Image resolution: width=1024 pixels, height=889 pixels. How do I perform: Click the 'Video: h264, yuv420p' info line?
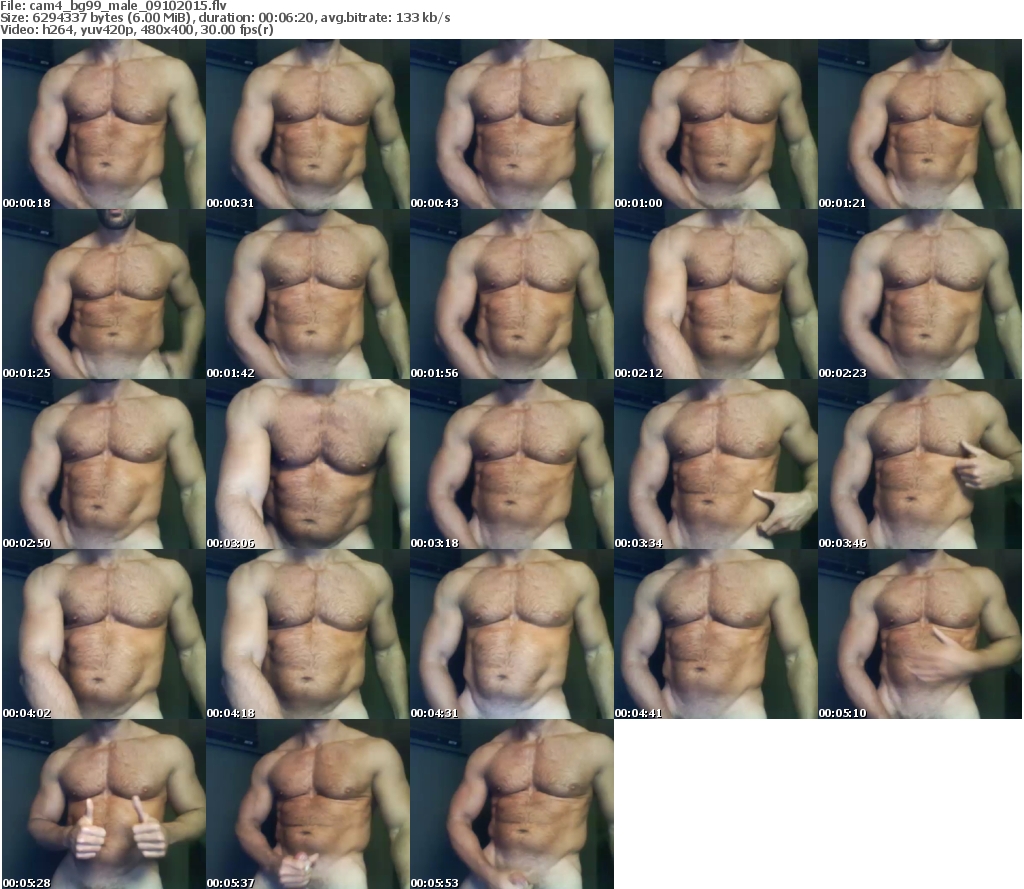point(136,29)
